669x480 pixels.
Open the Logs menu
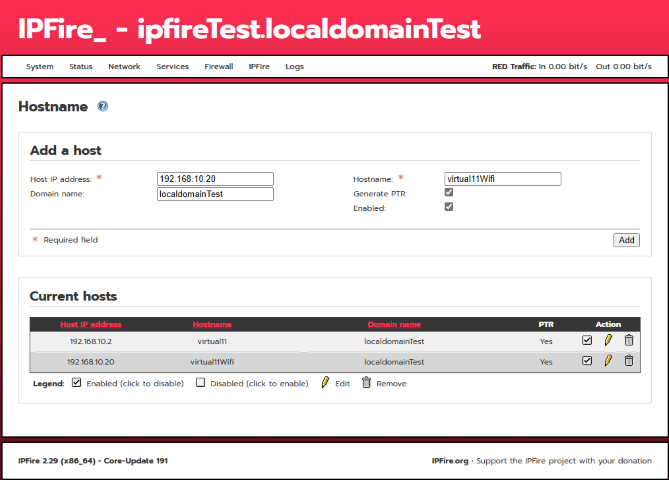pos(294,67)
